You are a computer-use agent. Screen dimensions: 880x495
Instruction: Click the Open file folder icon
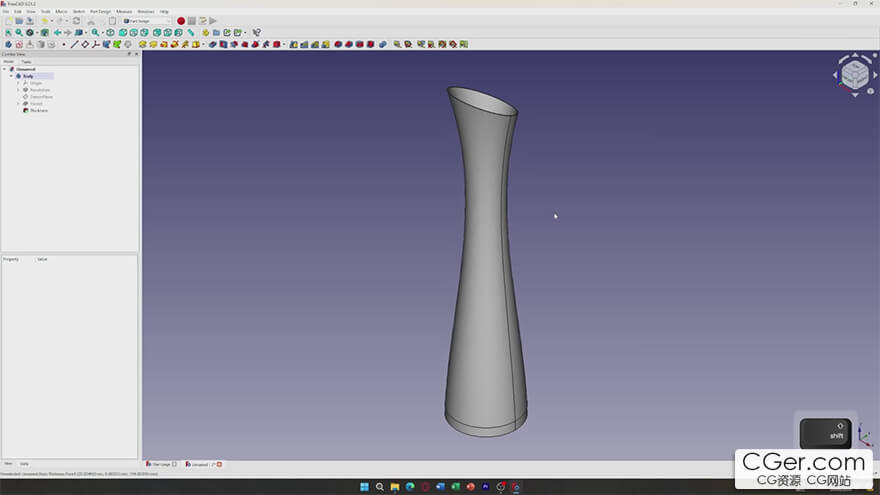(x=19, y=21)
